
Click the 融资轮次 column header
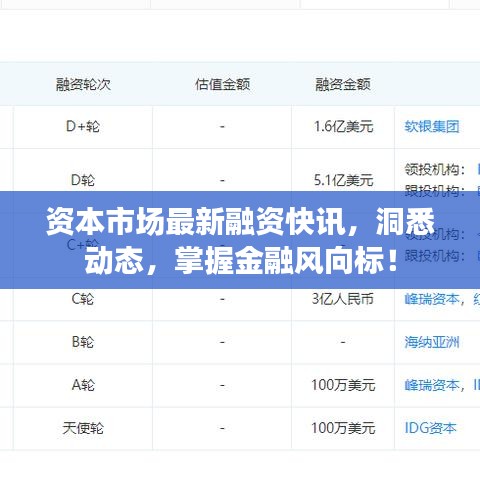point(83,84)
